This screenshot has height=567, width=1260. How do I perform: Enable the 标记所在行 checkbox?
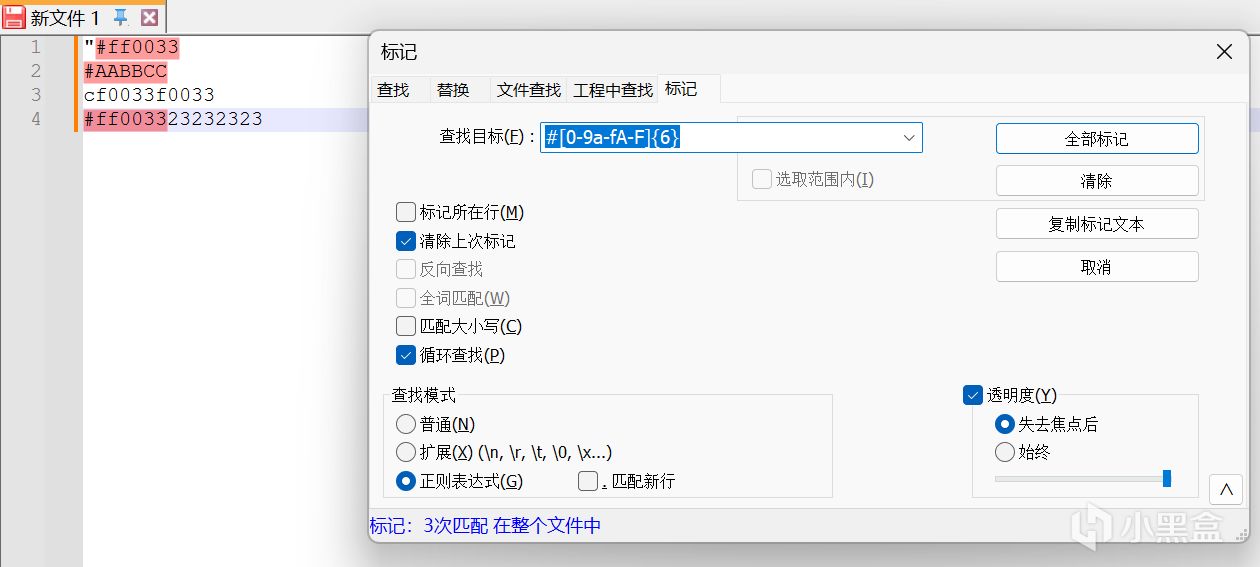tap(406, 212)
